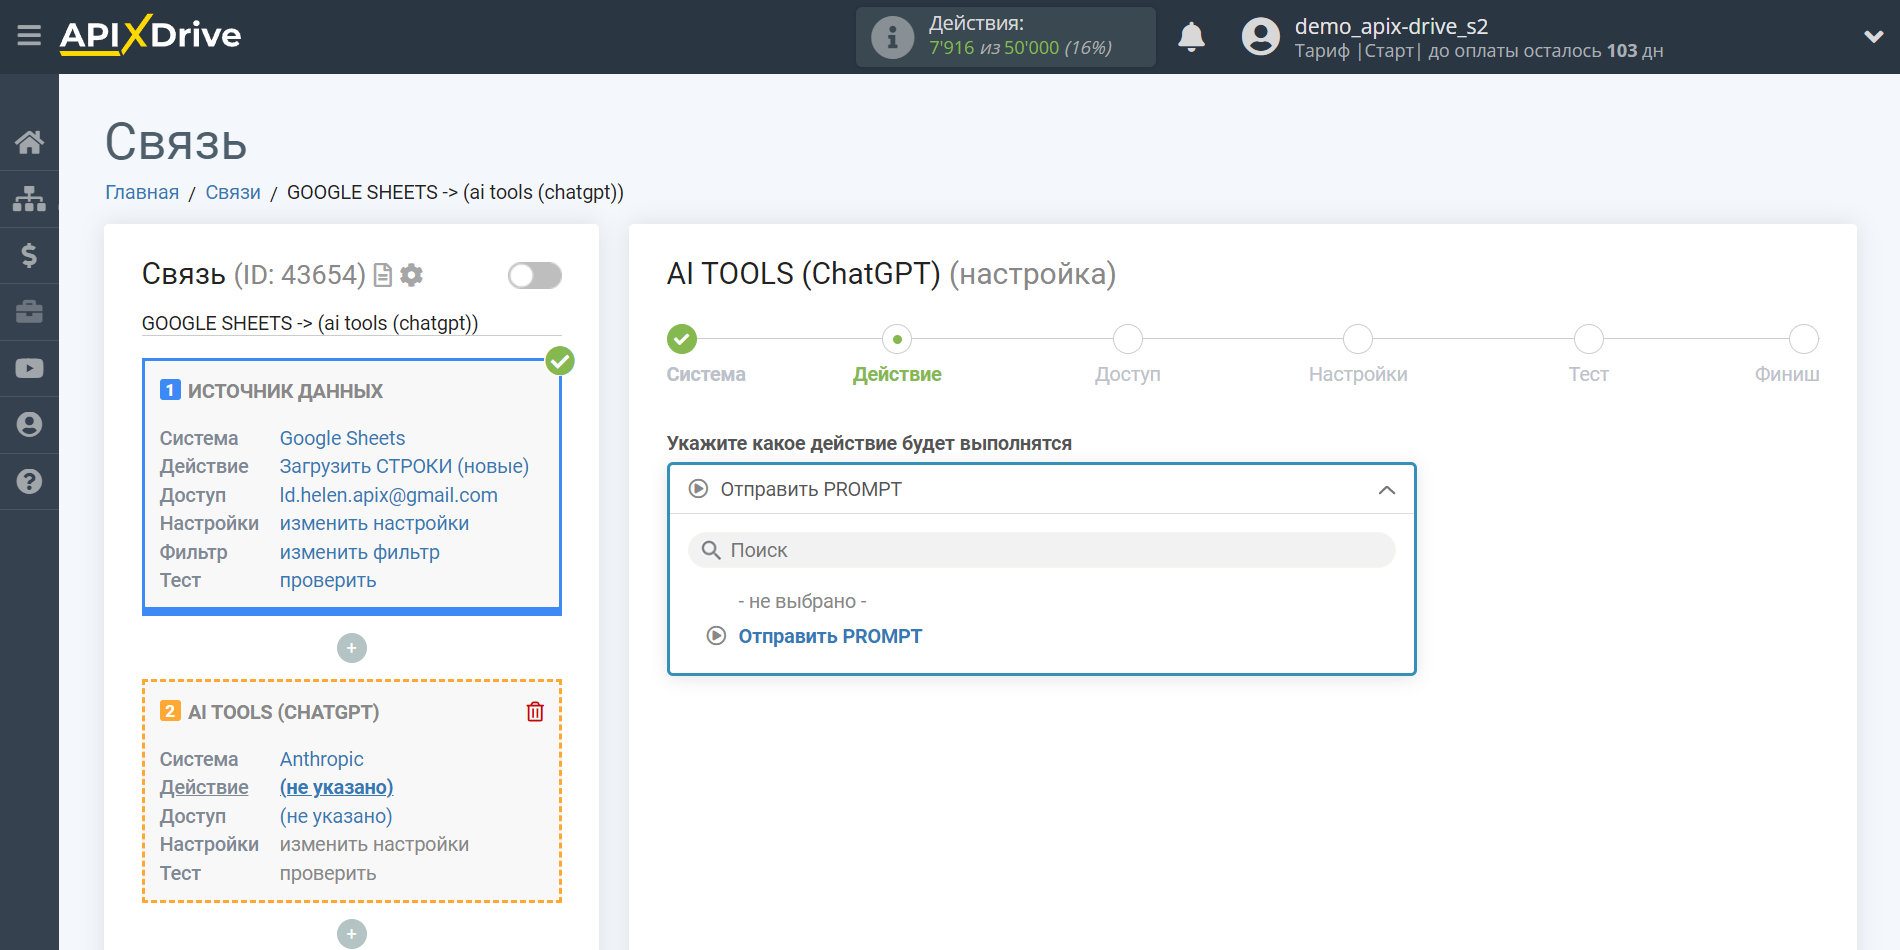Add step with plus between blocks
The image size is (1900, 950).
tap(352, 648)
